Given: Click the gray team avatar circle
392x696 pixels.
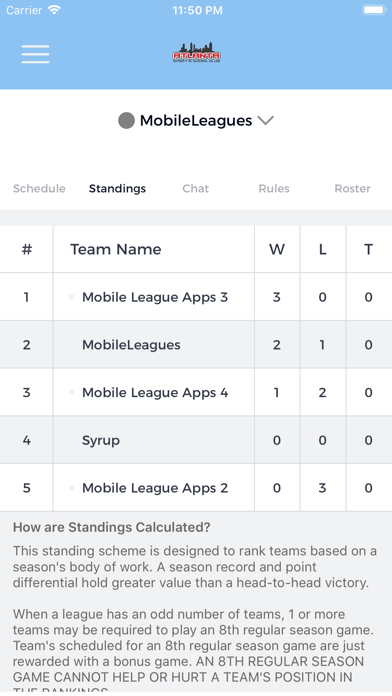Looking at the screenshot, I should pos(126,120).
